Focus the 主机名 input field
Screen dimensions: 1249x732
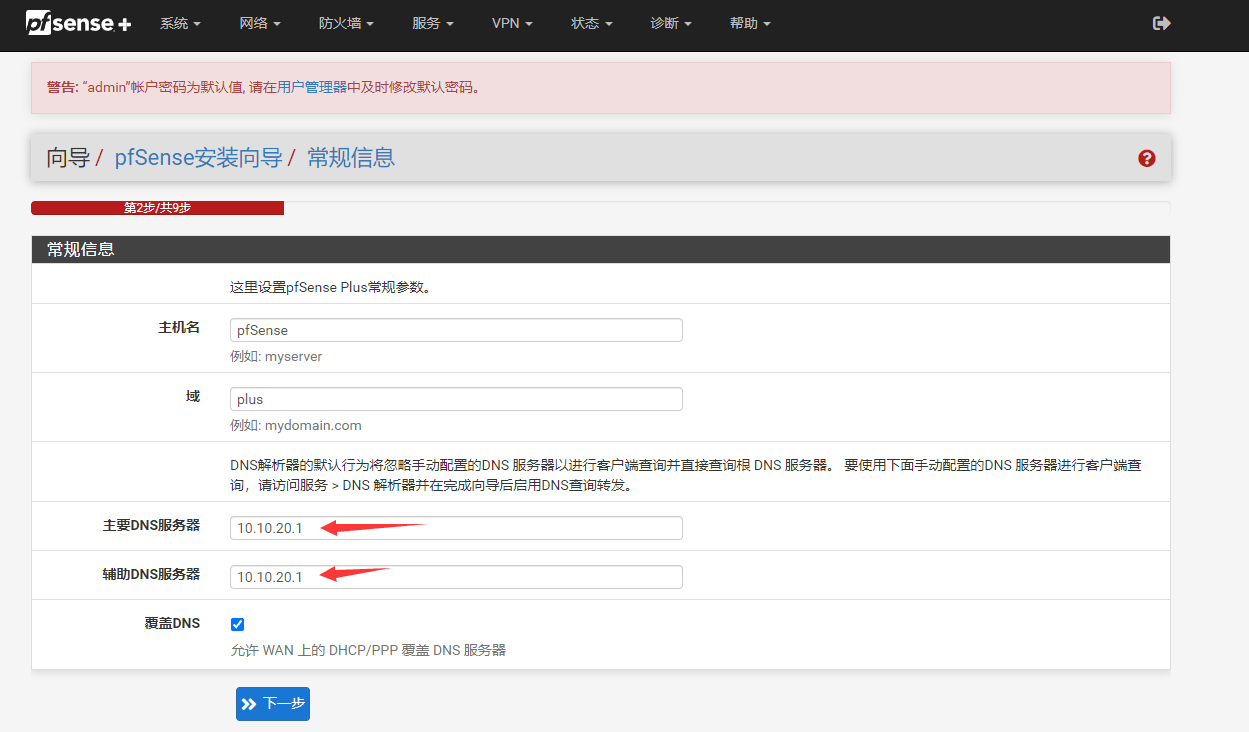click(456, 330)
